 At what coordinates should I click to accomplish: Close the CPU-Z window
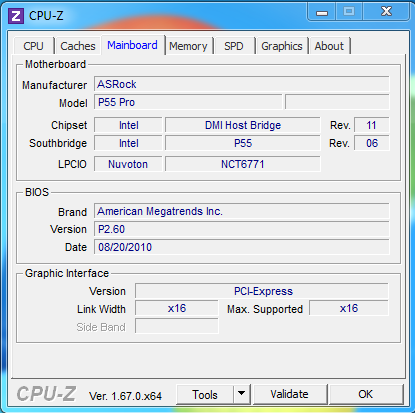point(386,12)
